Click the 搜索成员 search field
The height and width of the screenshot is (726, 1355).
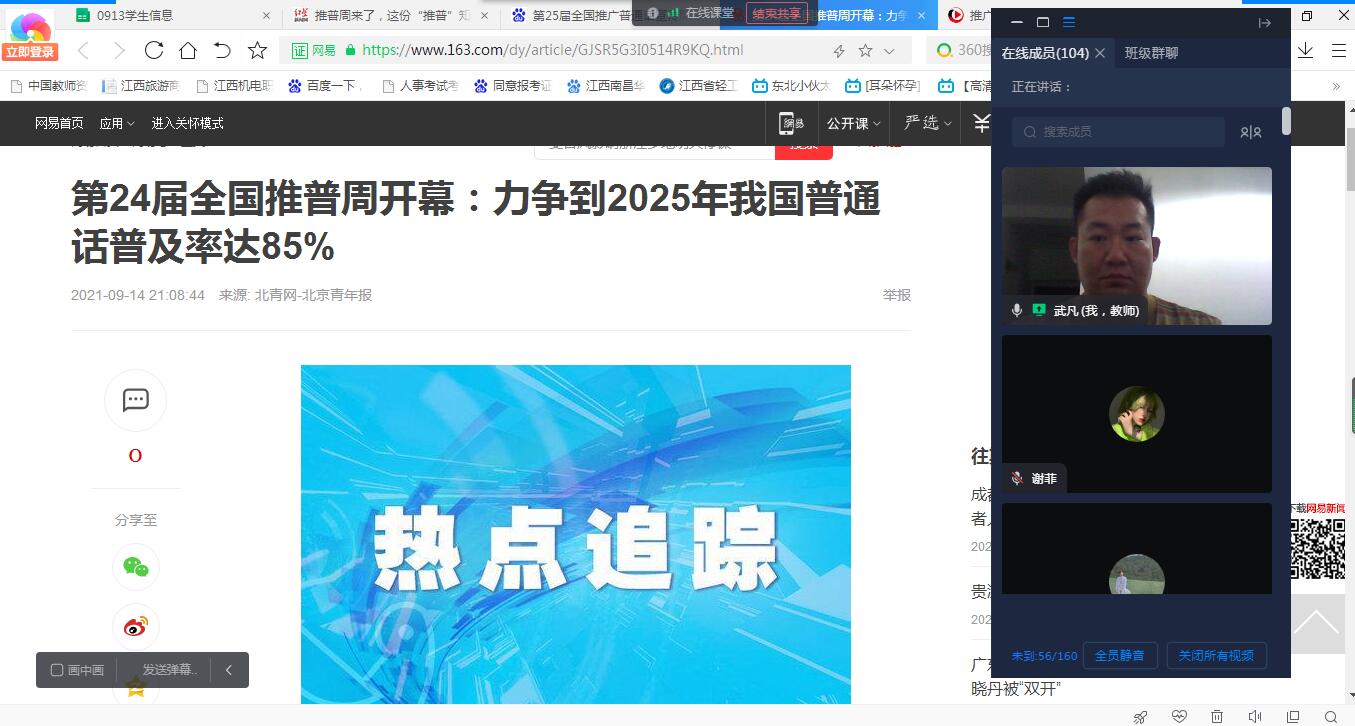(1120, 132)
